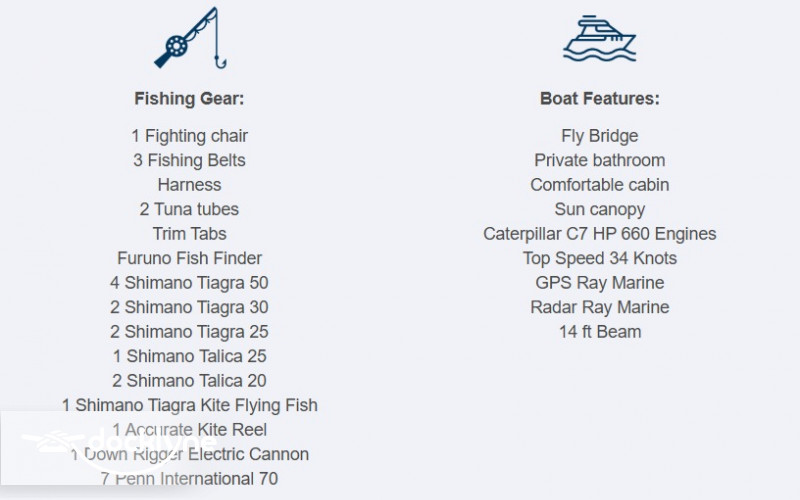Select the Boat Features heading
This screenshot has width=800, height=500.
pyautogui.click(x=599, y=99)
